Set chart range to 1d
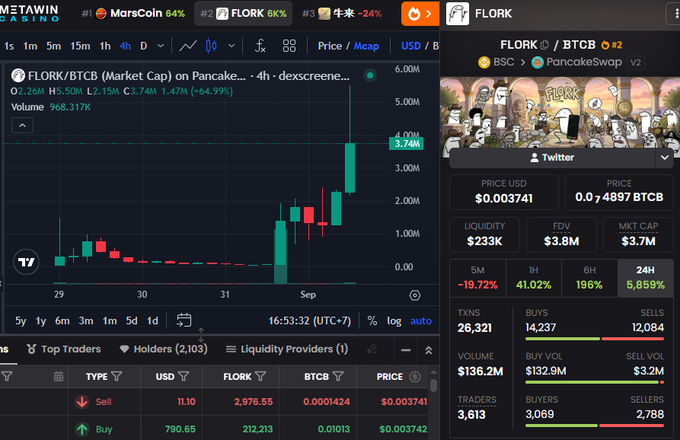Screen dimensions: 680x440 (152, 321)
